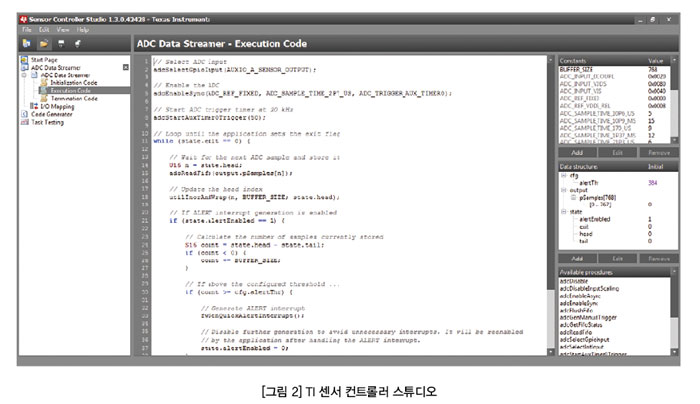Click Remove under the Data structures panel
The image size is (700, 404).
pos(658,258)
